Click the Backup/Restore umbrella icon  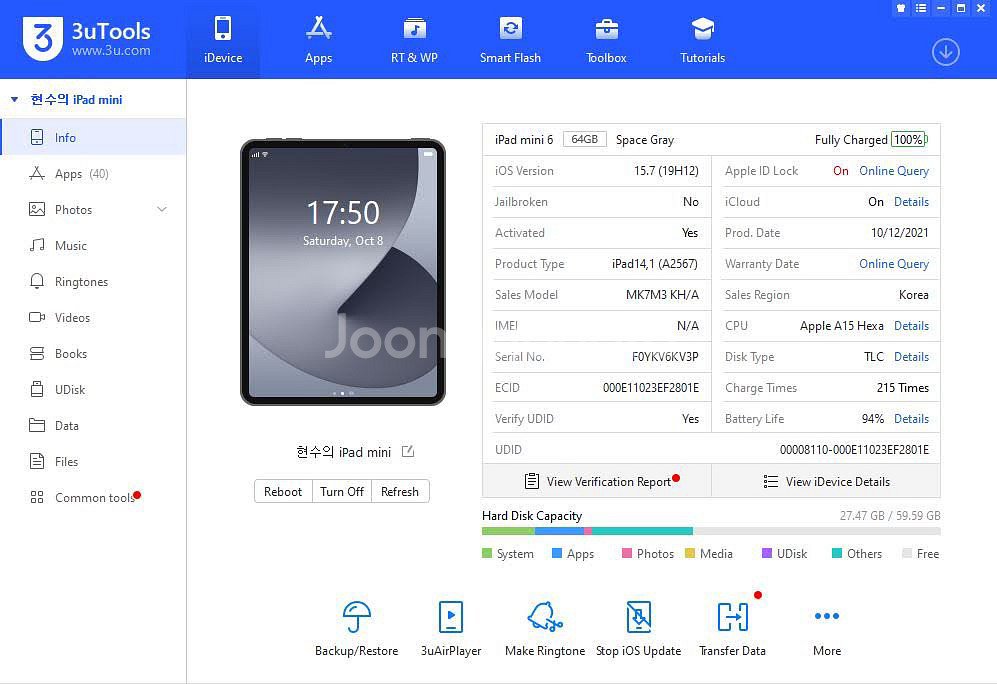356,616
